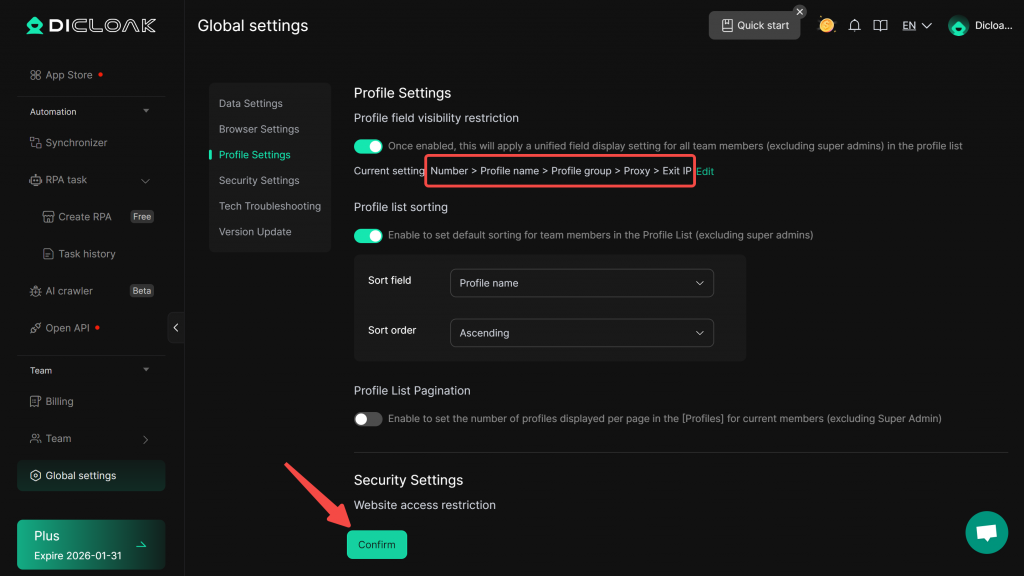Click the gold coin rewards icon

click(827, 25)
